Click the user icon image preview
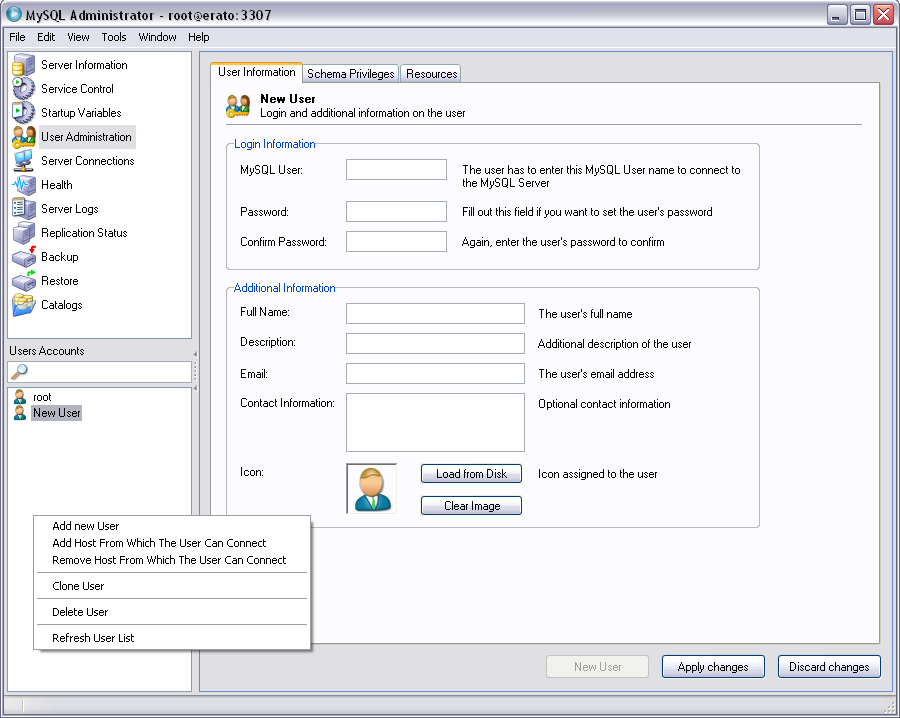Viewport: 900px width, 718px height. click(x=372, y=488)
